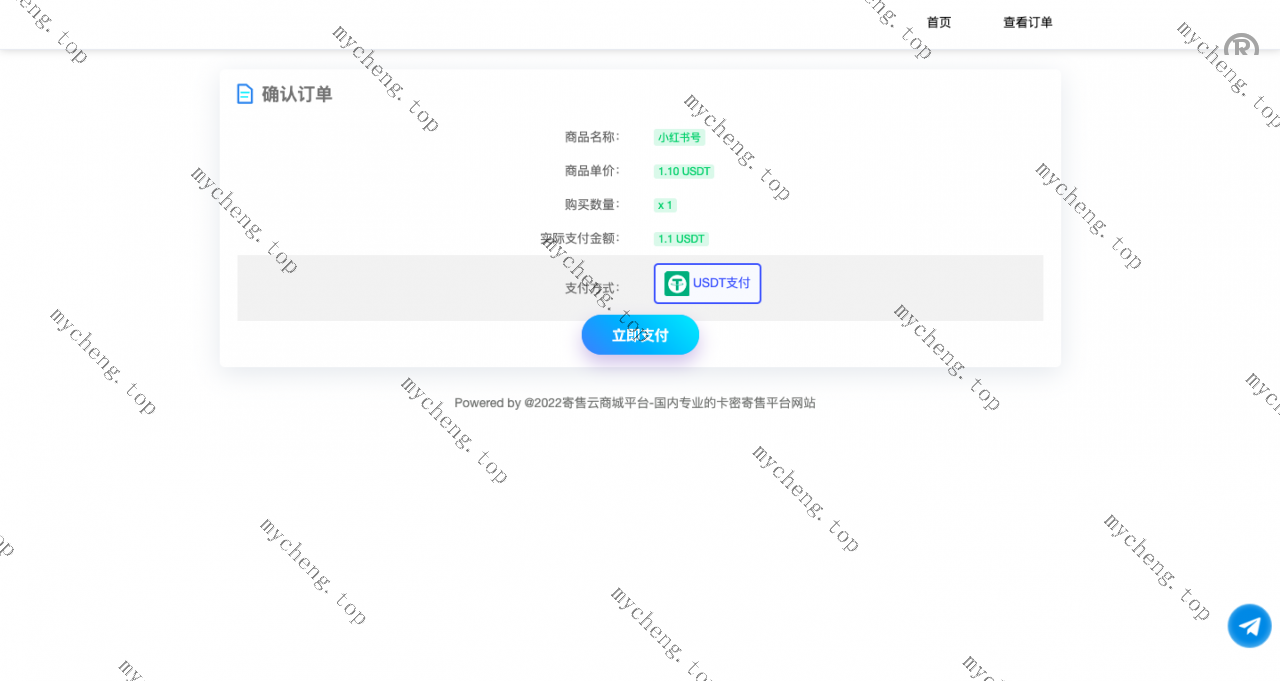The height and width of the screenshot is (681, 1280).
Task: Click the 确认订单 heading text
Action: pos(297,94)
